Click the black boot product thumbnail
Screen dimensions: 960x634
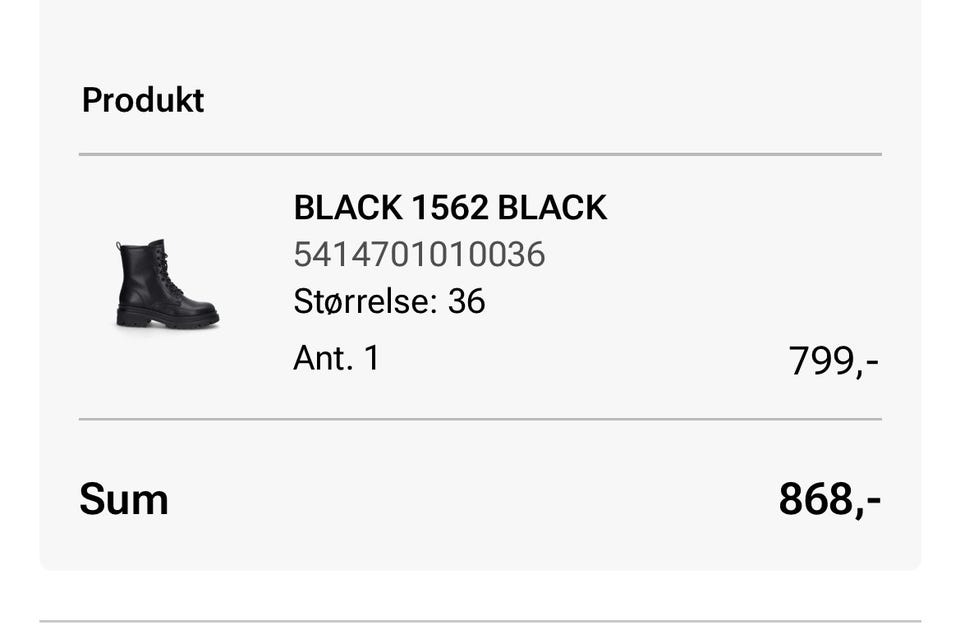tap(166, 284)
